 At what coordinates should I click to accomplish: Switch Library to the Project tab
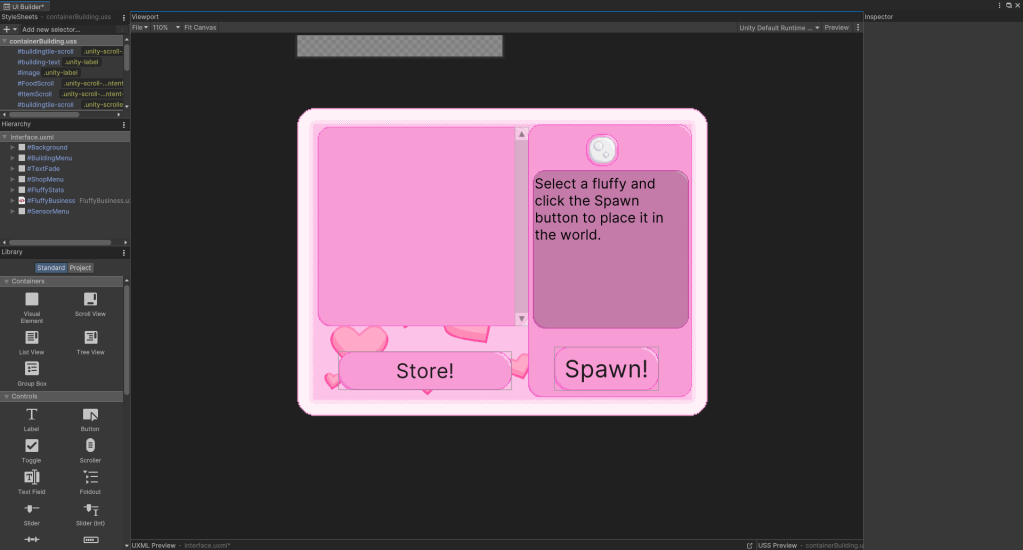click(80, 267)
